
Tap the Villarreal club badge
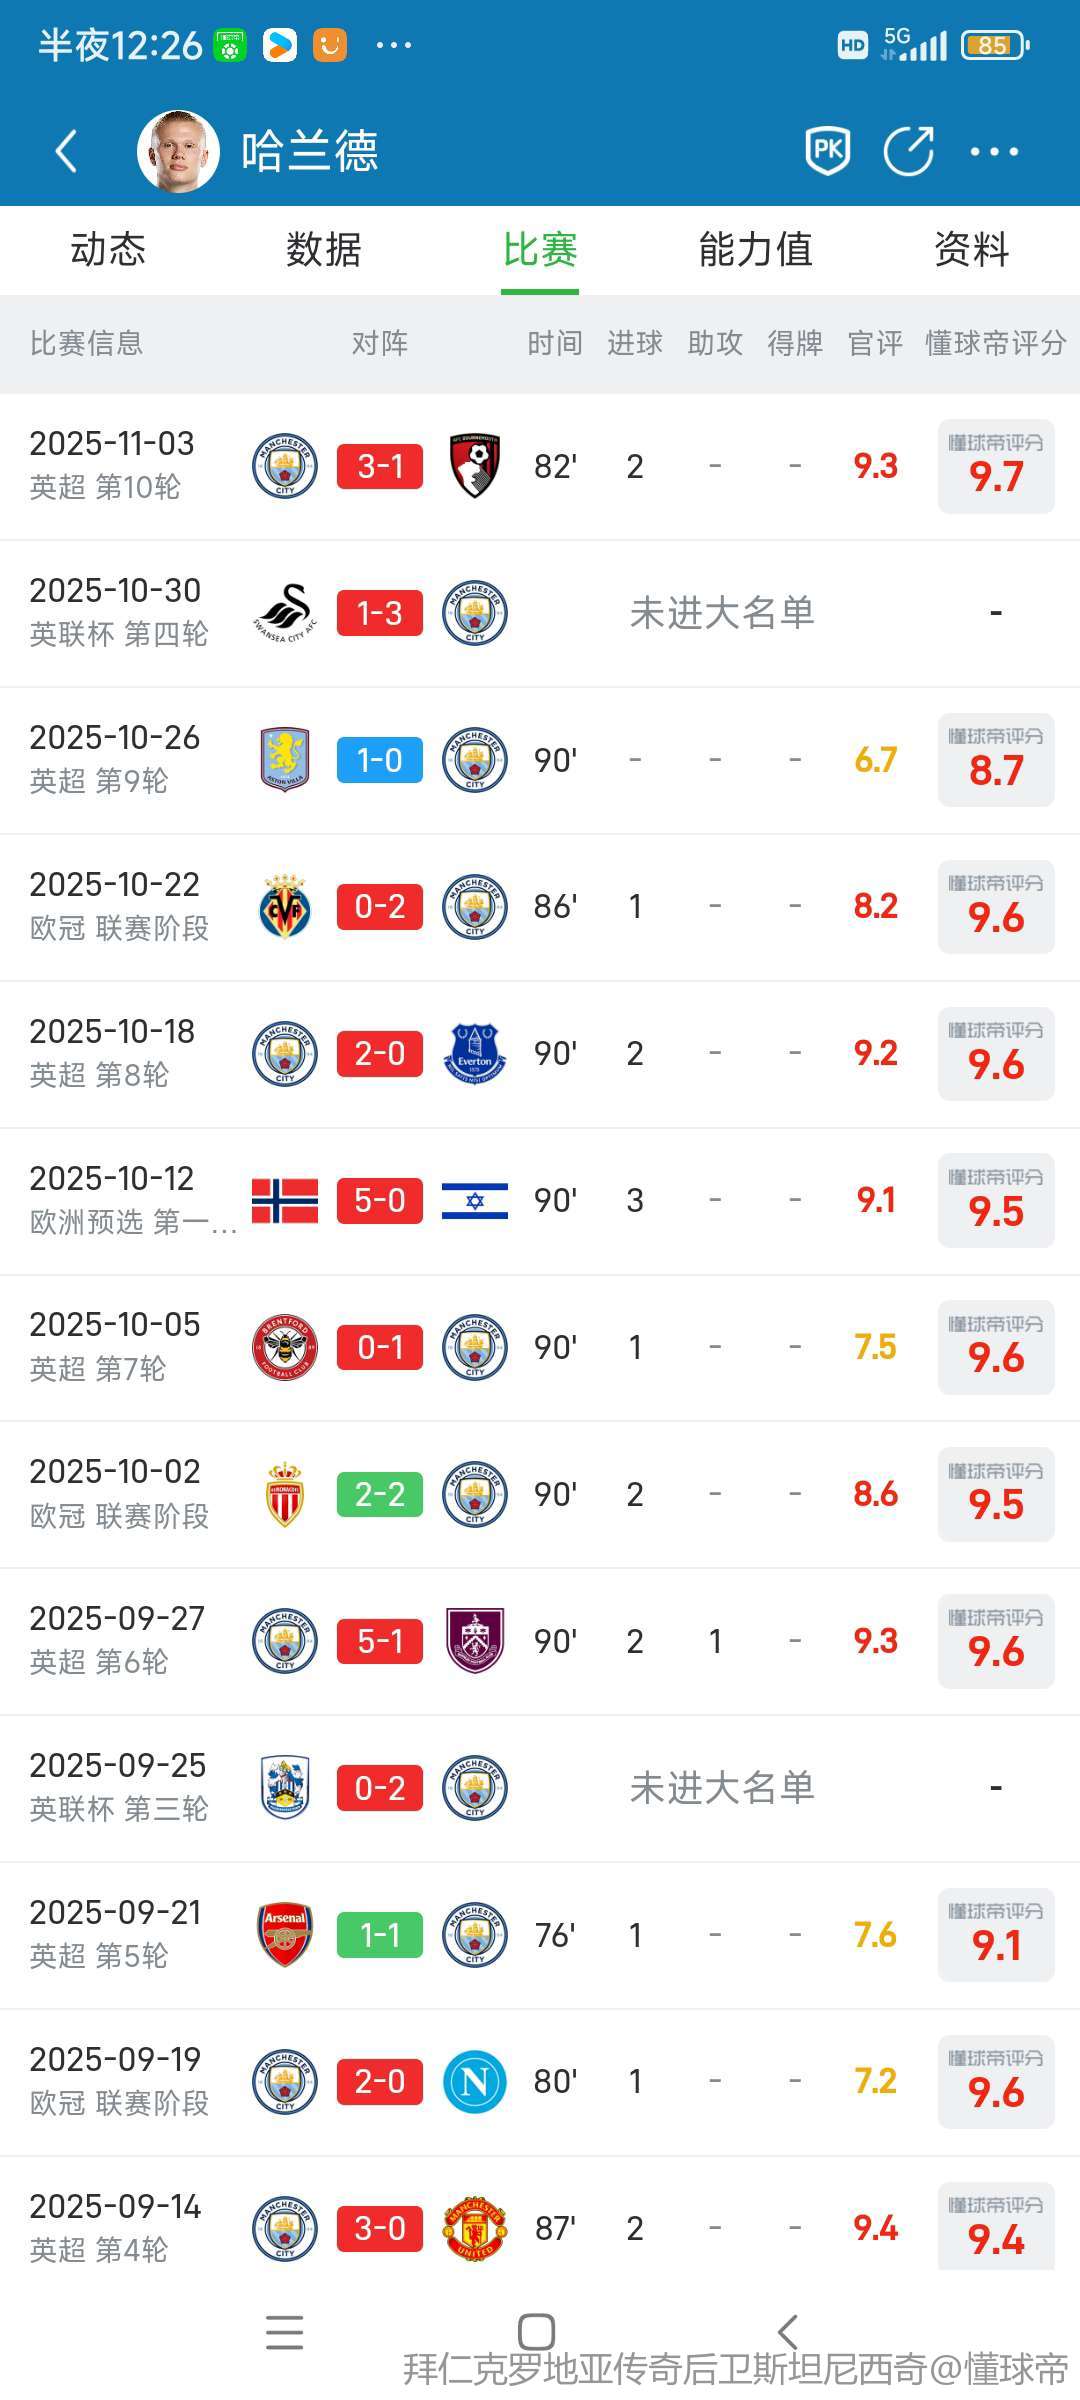285,907
